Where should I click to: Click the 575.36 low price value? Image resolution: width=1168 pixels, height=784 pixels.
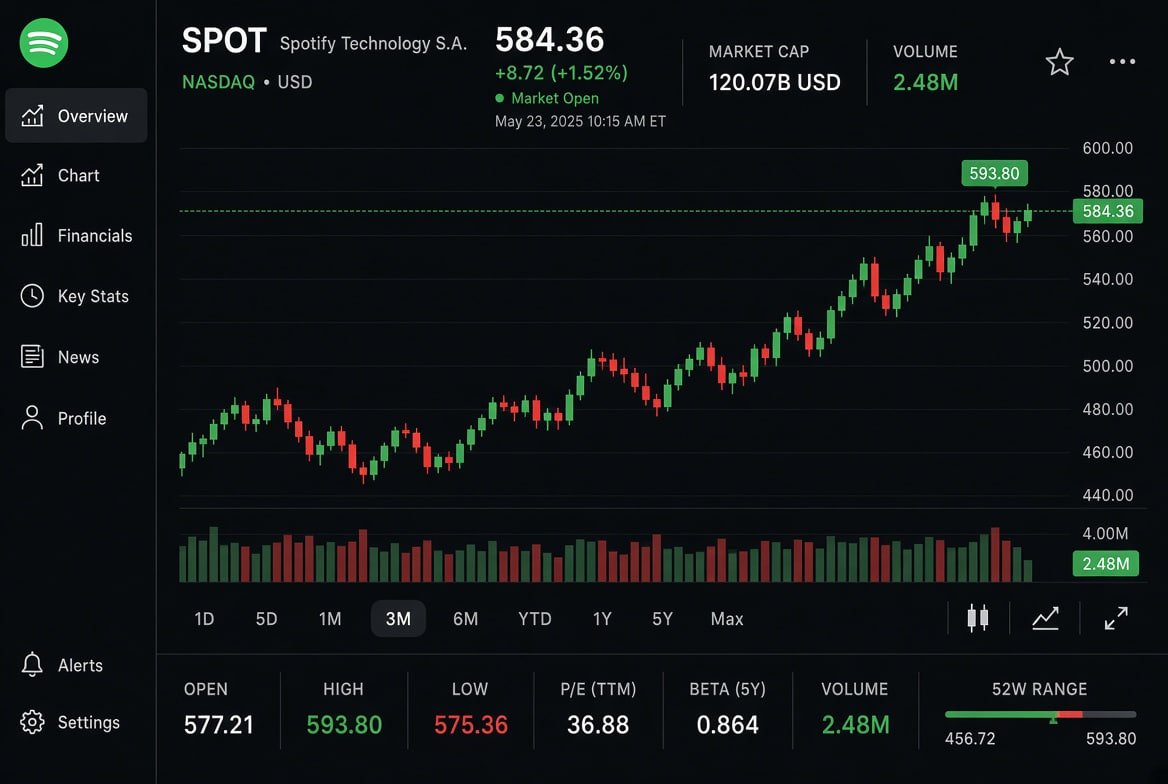[471, 724]
